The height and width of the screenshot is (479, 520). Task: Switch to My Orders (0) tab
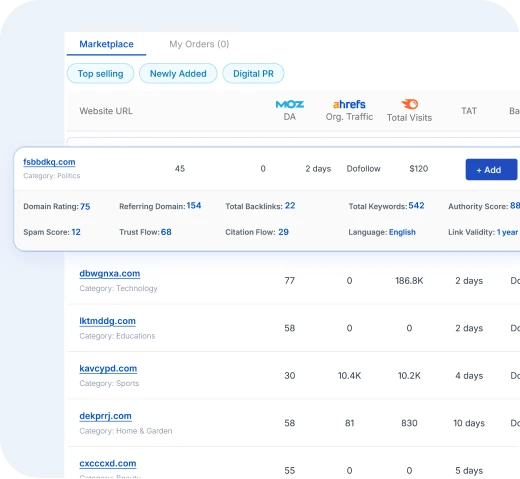[x=199, y=44]
